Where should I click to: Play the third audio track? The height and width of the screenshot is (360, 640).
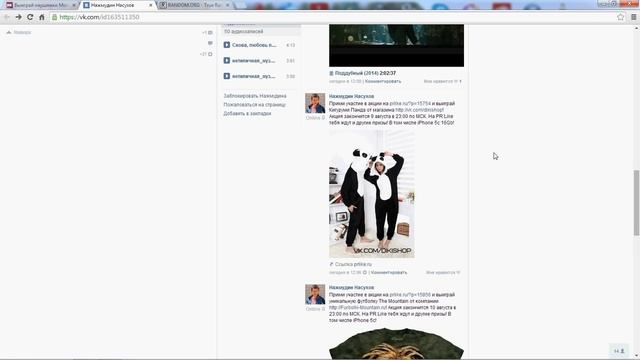[227, 76]
